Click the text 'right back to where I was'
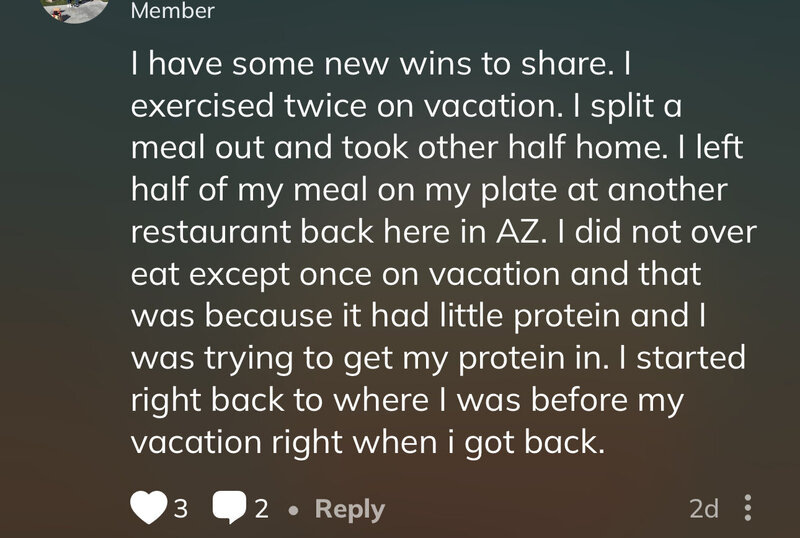800x538 pixels. point(326,400)
